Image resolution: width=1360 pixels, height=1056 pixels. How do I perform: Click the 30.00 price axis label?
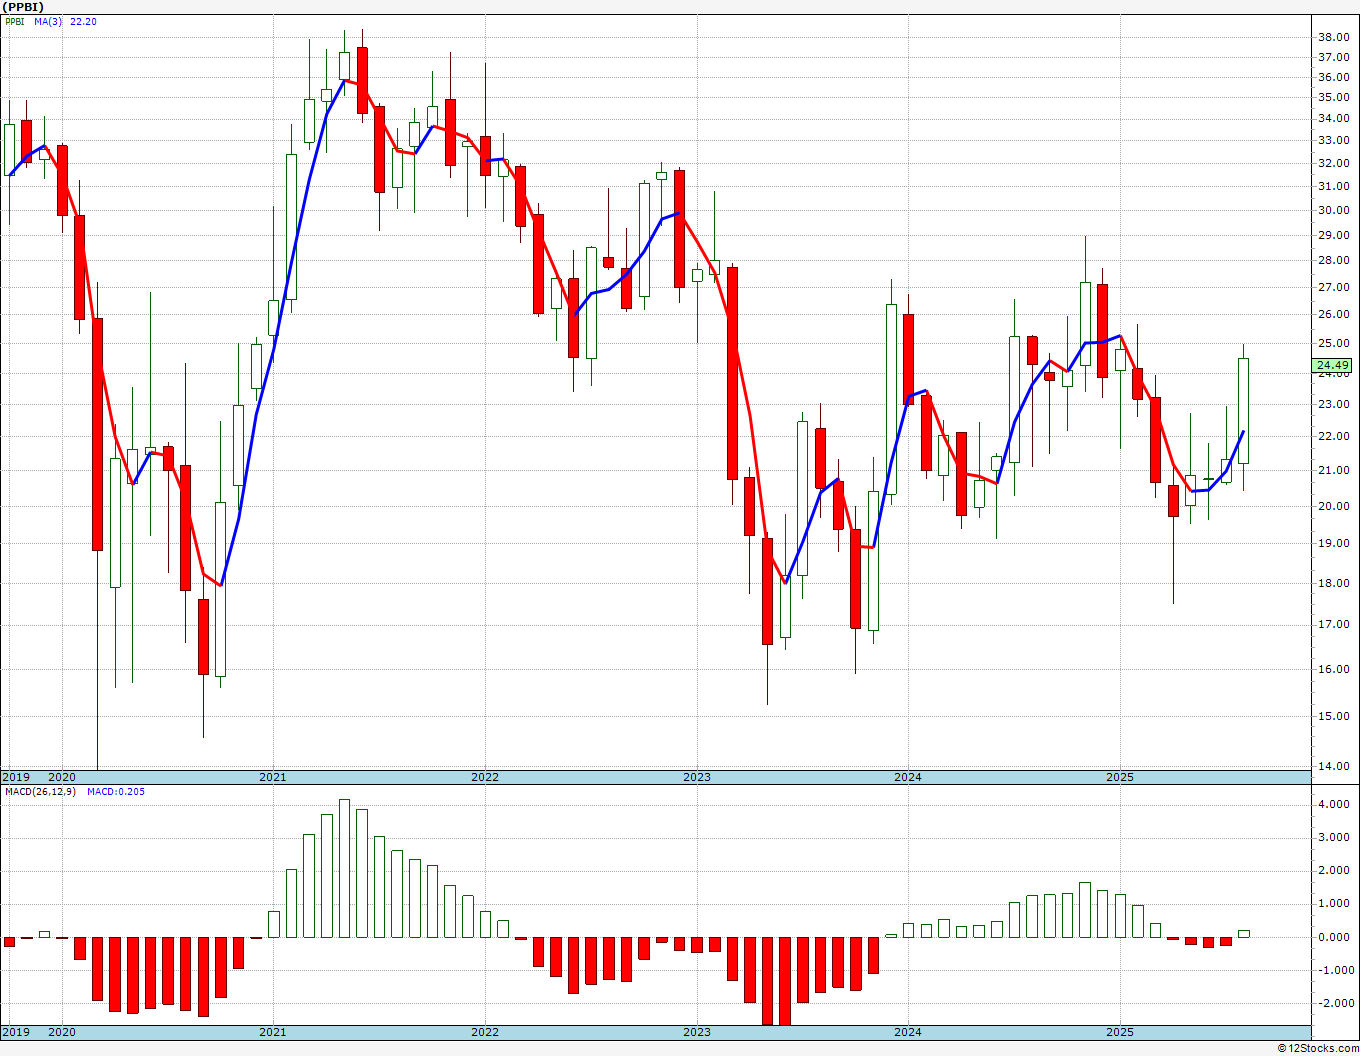(1333, 211)
